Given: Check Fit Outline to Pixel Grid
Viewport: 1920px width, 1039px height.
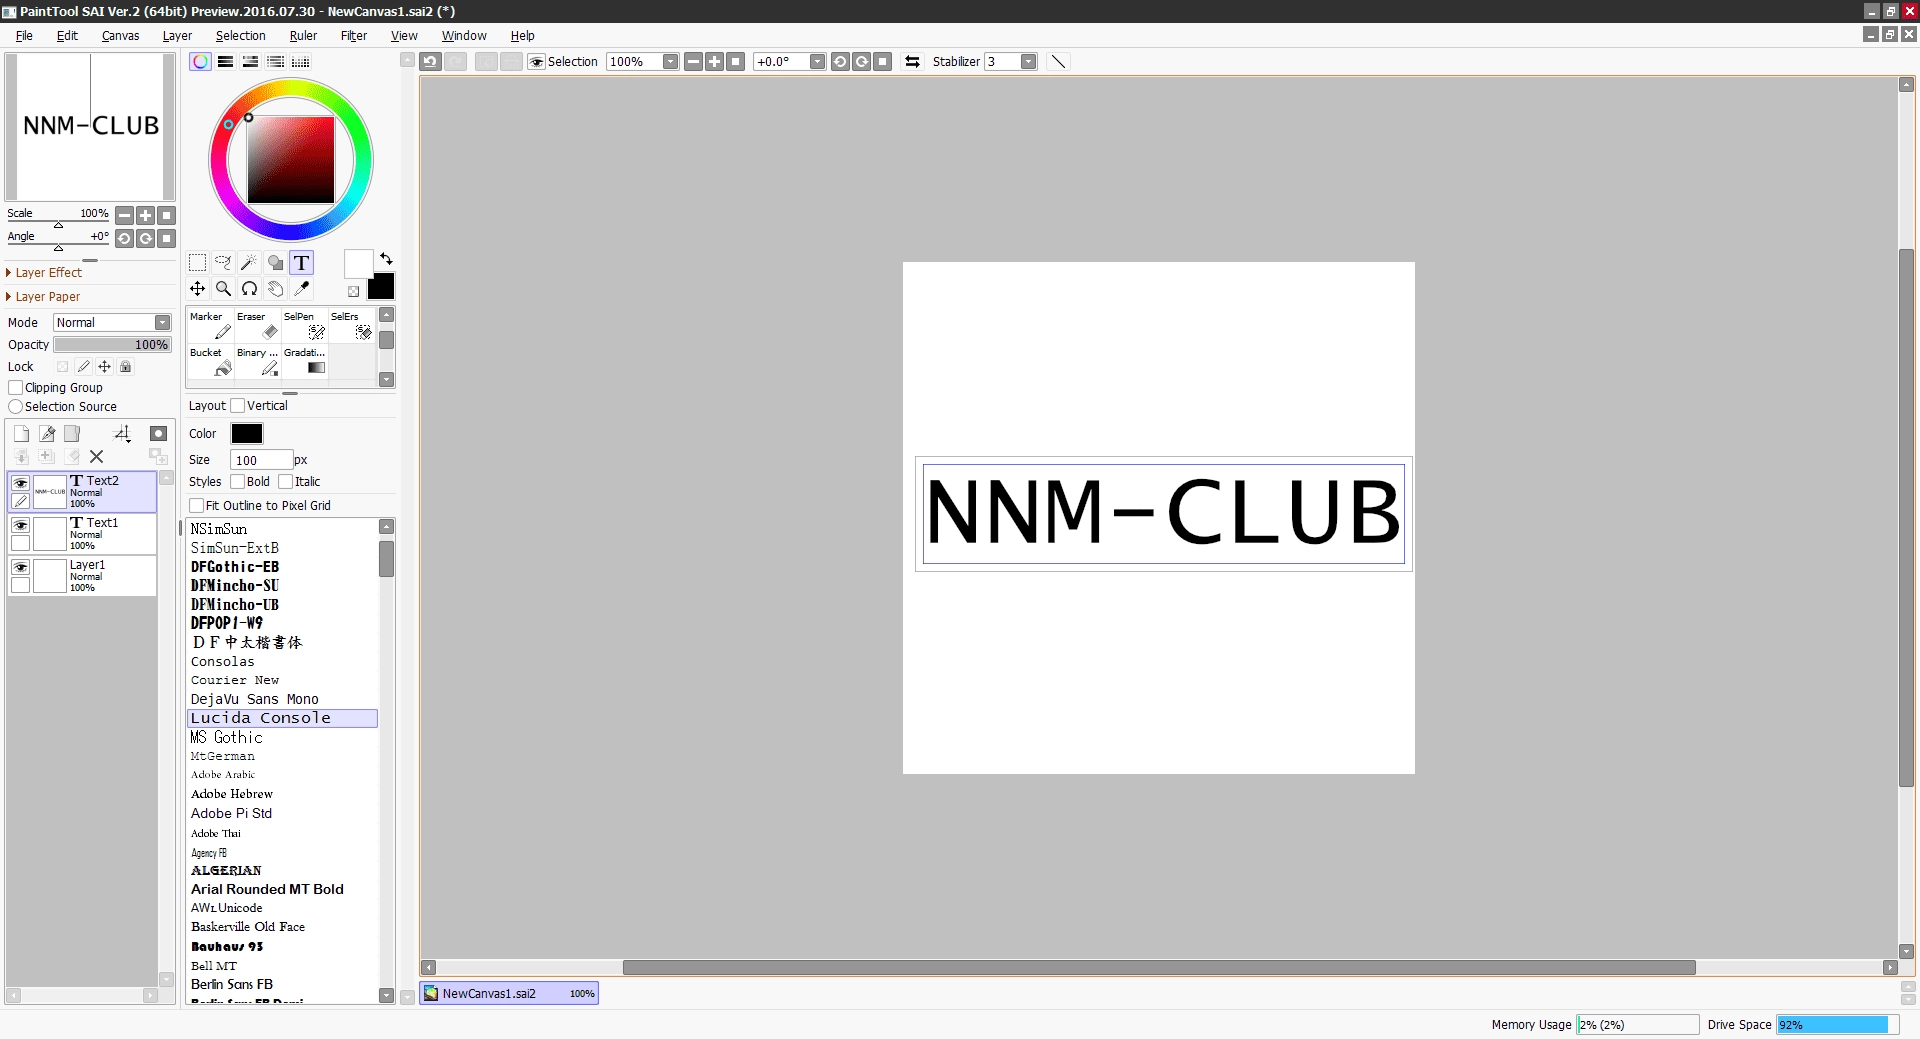Looking at the screenshot, I should pyautogui.click(x=197, y=506).
